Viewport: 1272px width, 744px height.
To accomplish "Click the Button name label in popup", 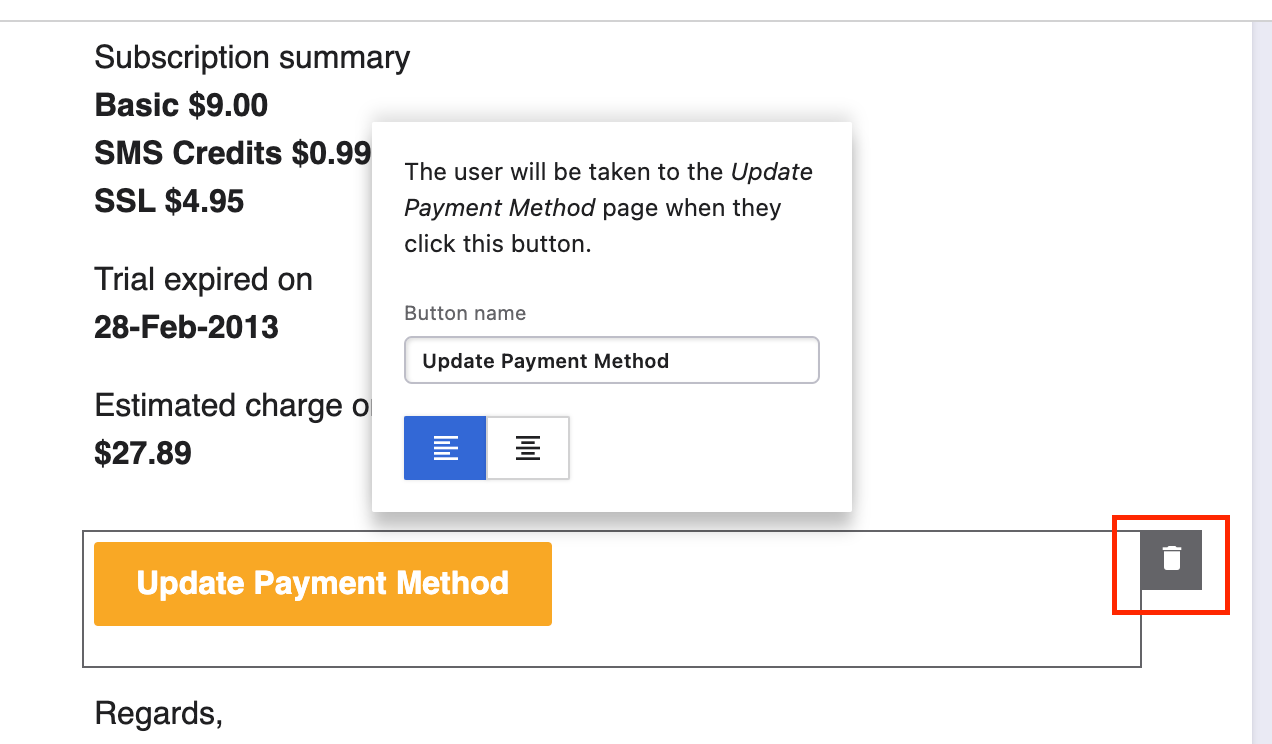I will click(465, 313).
